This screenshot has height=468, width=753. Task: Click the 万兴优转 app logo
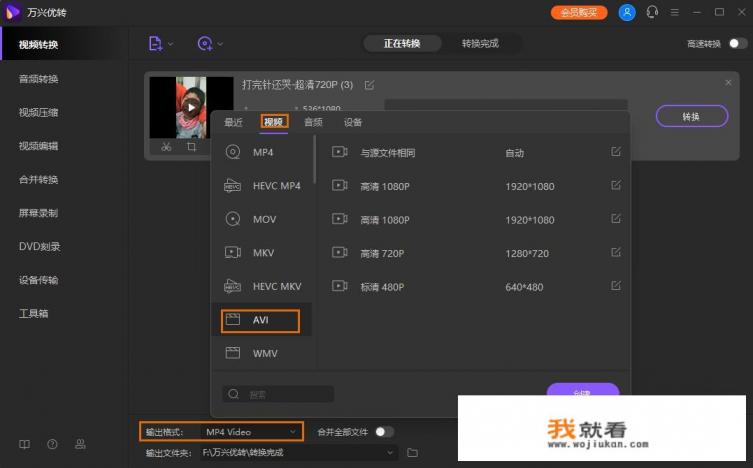[12, 12]
